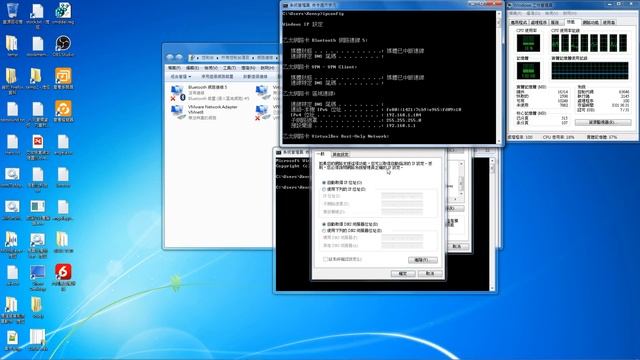Click 'Diagnose this connection' toolbar button
Viewport: 640px width, 360px height.
(255, 76)
